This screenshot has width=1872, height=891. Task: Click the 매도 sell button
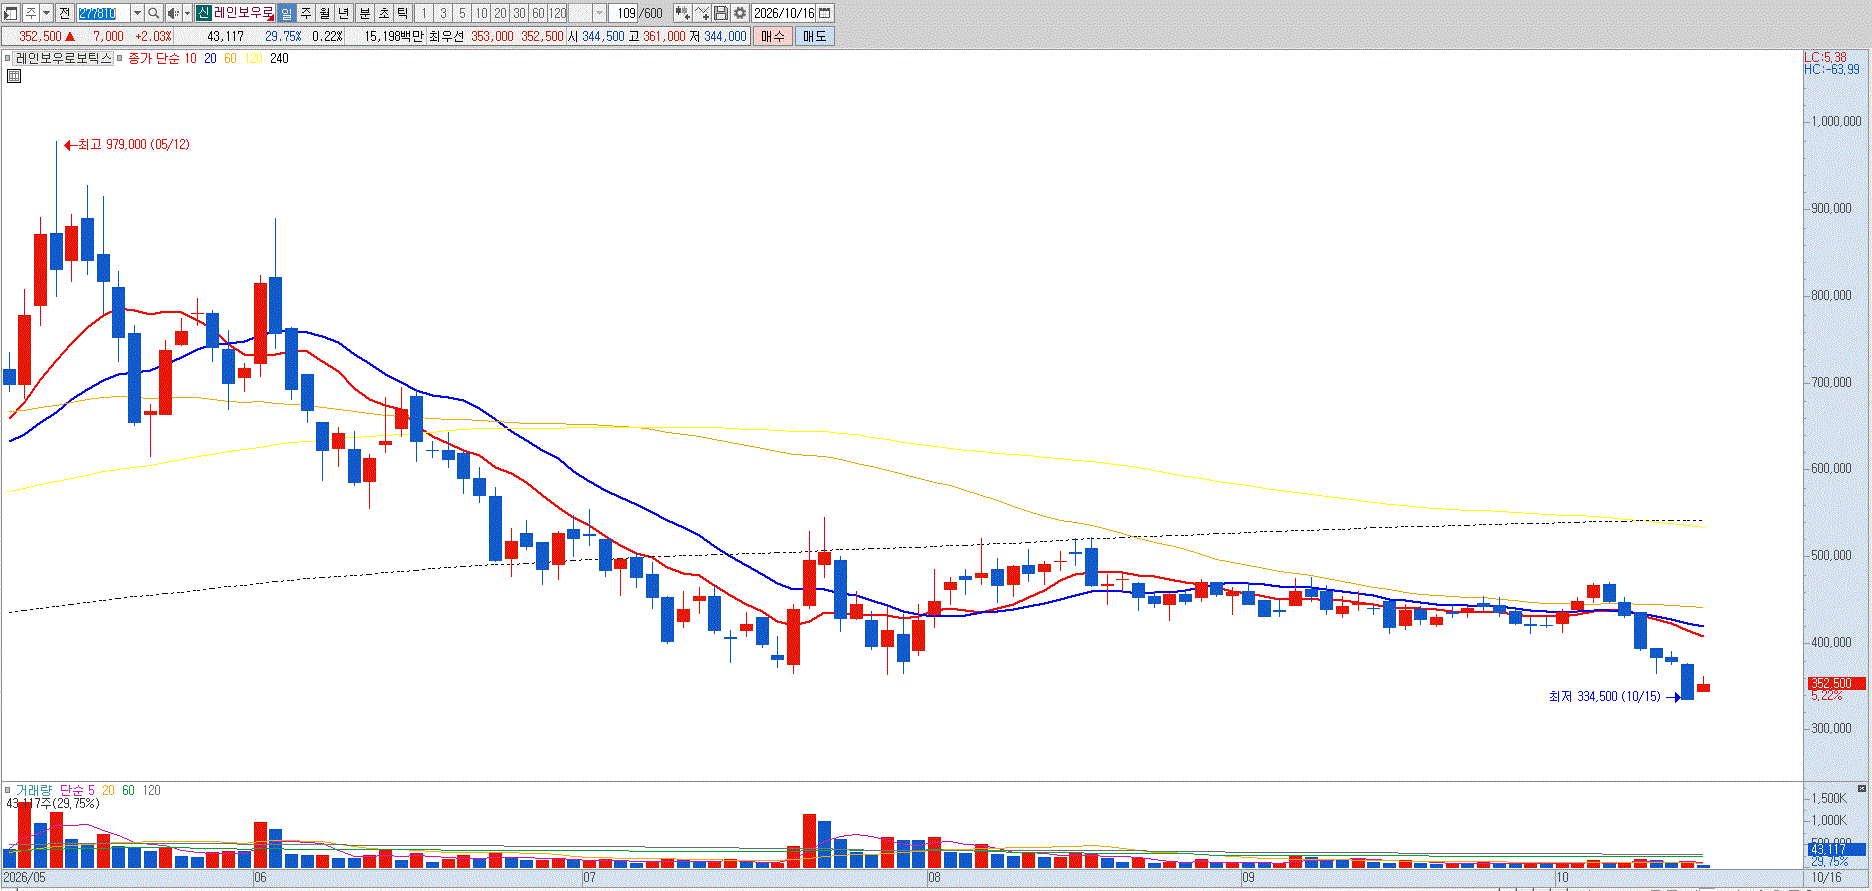tap(815, 36)
